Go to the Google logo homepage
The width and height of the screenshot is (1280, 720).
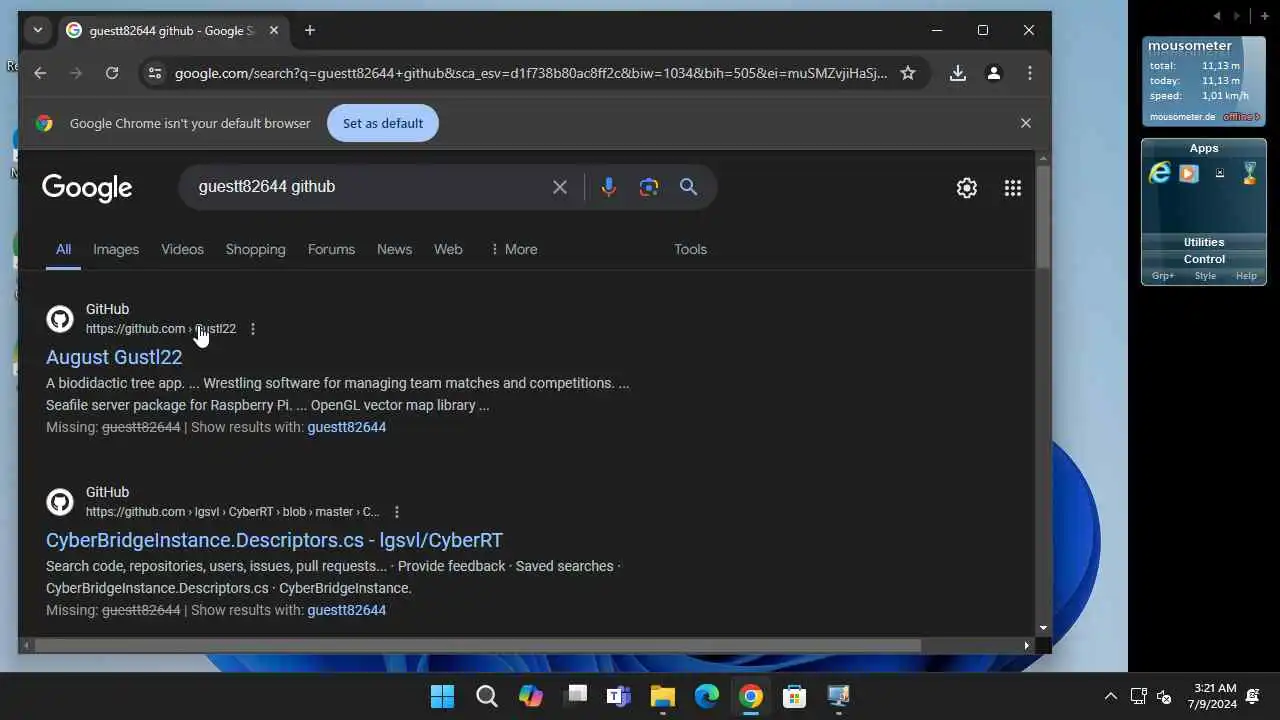pos(87,188)
